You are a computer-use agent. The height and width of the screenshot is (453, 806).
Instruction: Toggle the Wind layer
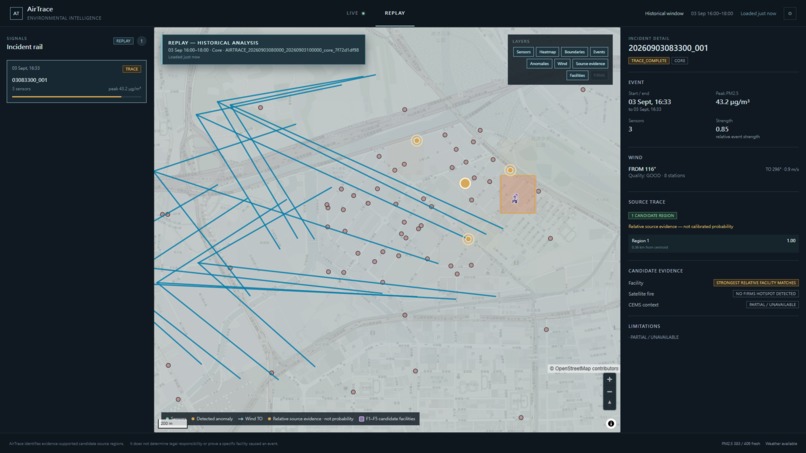tap(562, 64)
